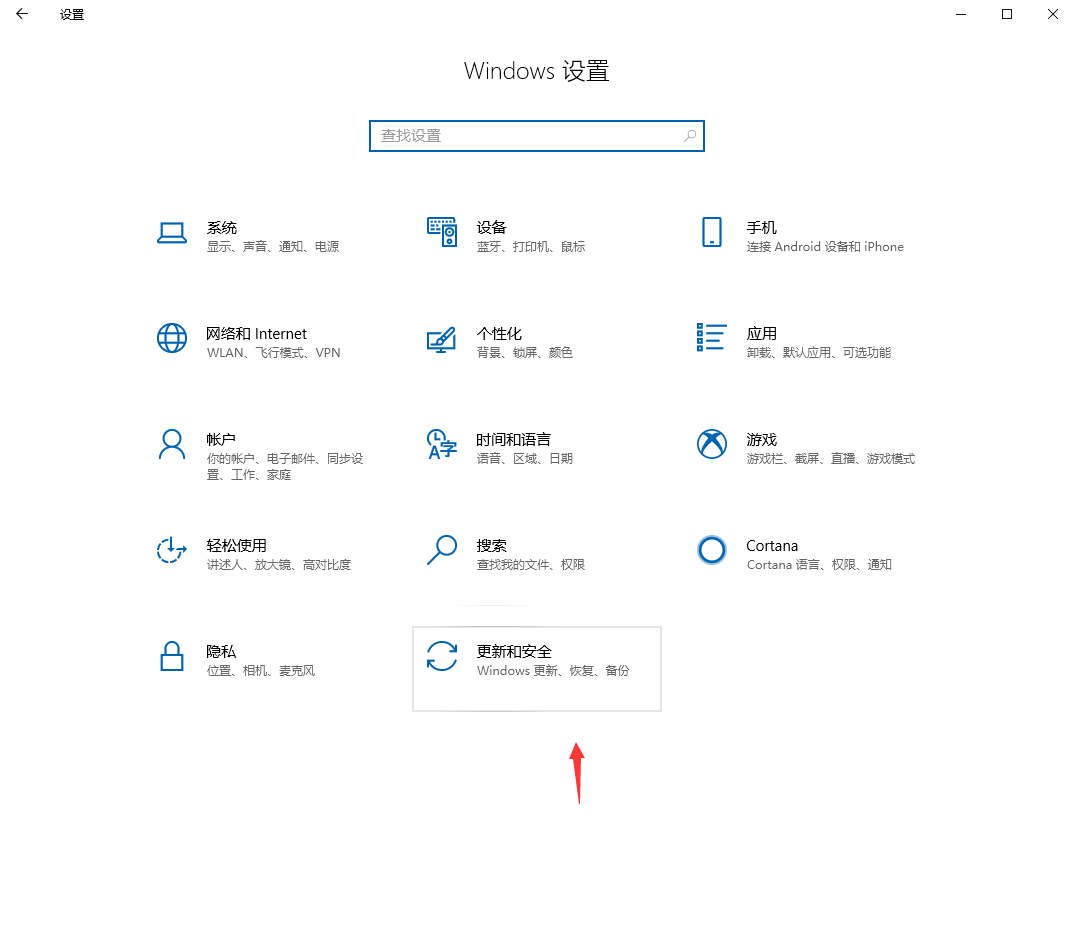Click the Update & Security refresh-arrows icon

pyautogui.click(x=442, y=655)
